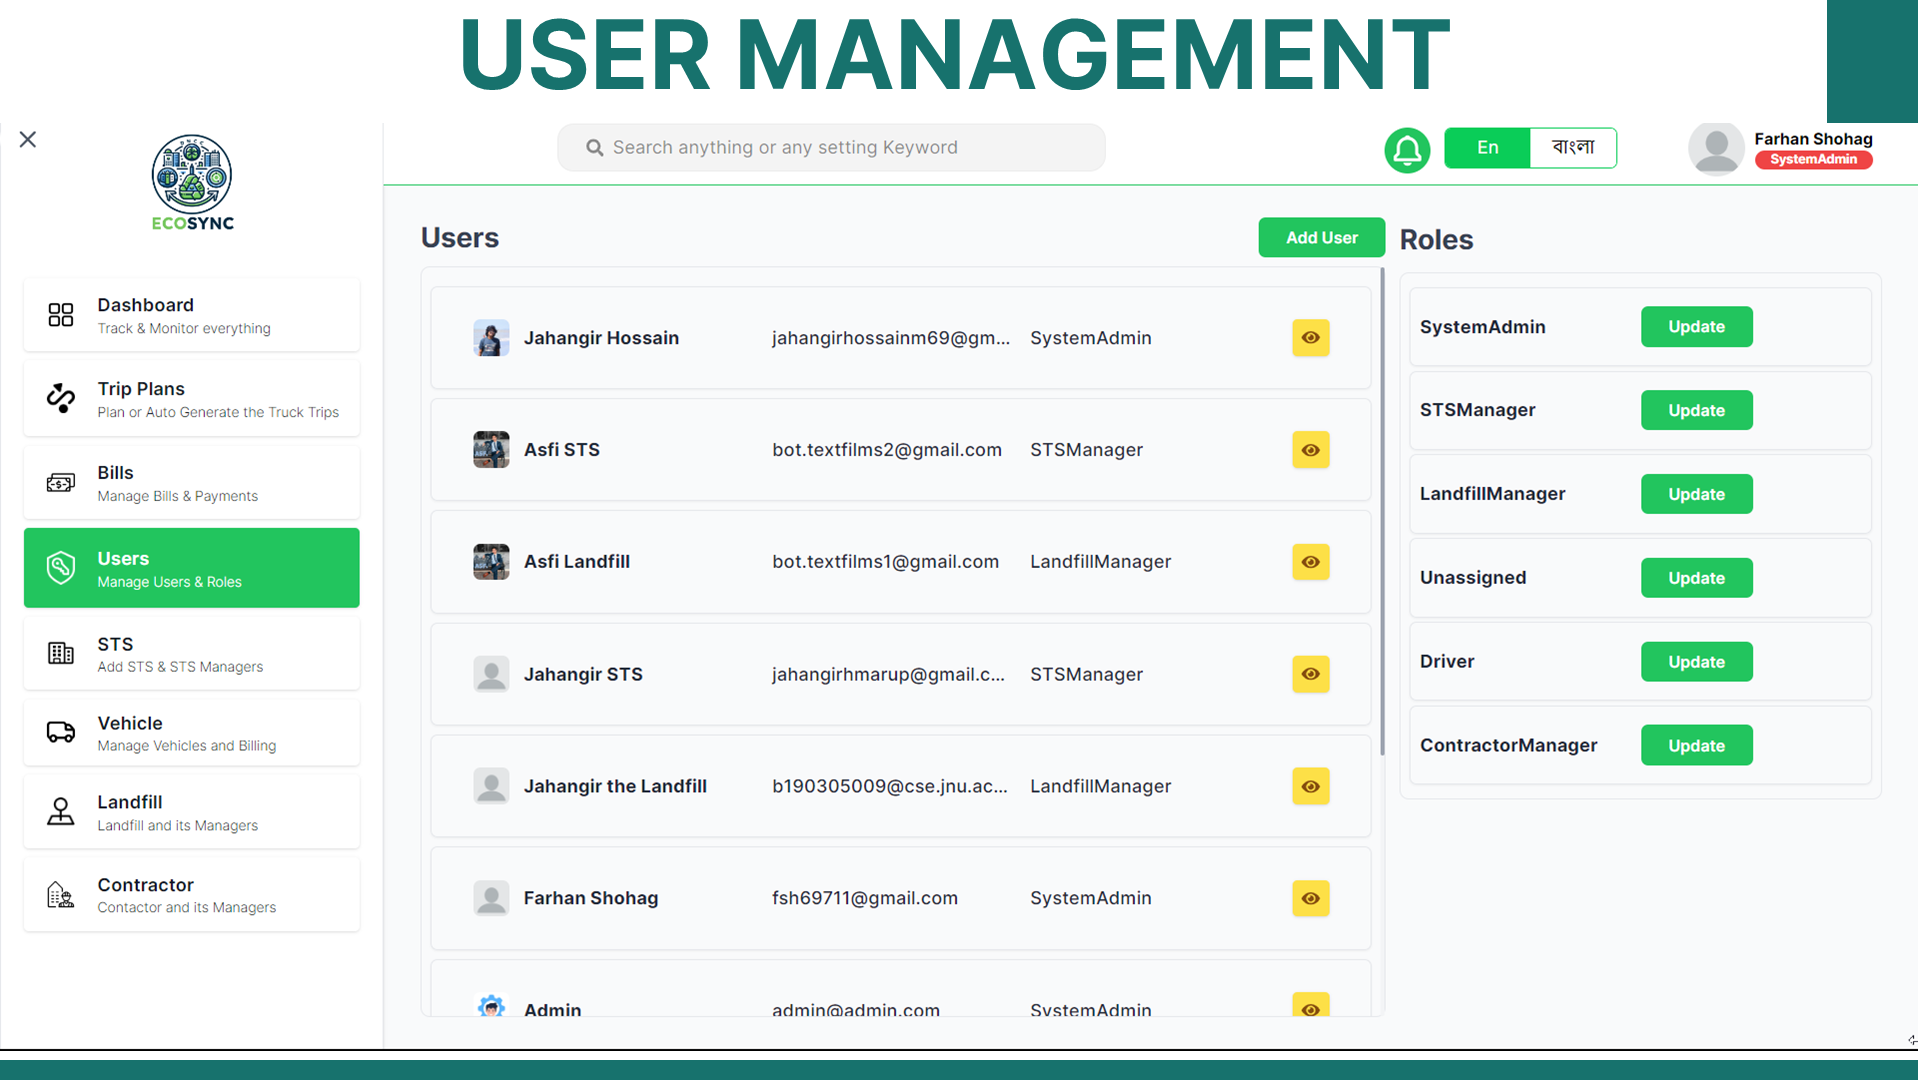The image size is (1920, 1080).
Task: Click Farhan Shohag profile avatar in header
Action: pyautogui.click(x=1716, y=148)
